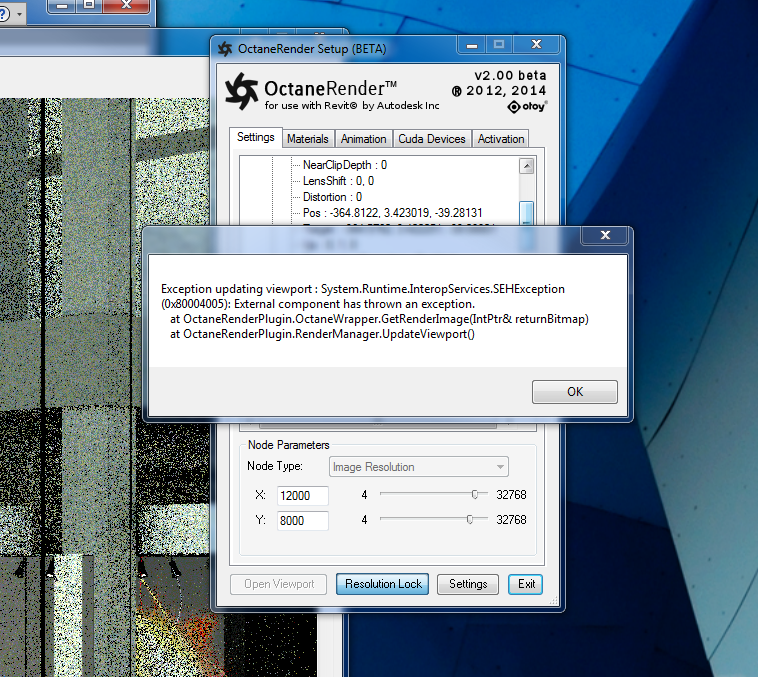Click the horizontal scrollbar below the tree
Screen dimensions: 758x677
tap(377, 426)
